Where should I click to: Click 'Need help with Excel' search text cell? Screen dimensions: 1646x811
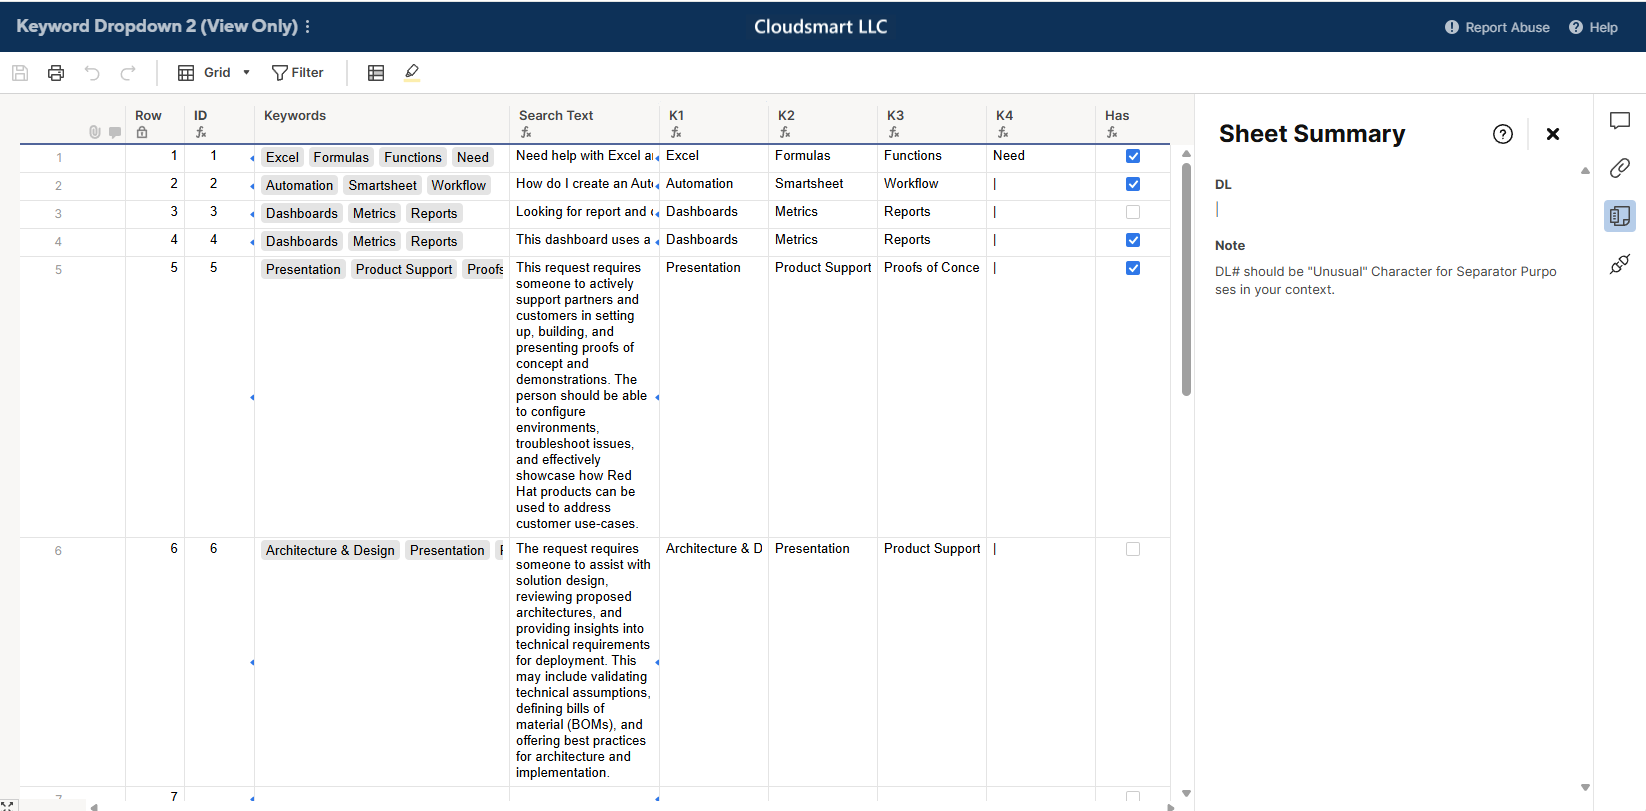coord(584,156)
